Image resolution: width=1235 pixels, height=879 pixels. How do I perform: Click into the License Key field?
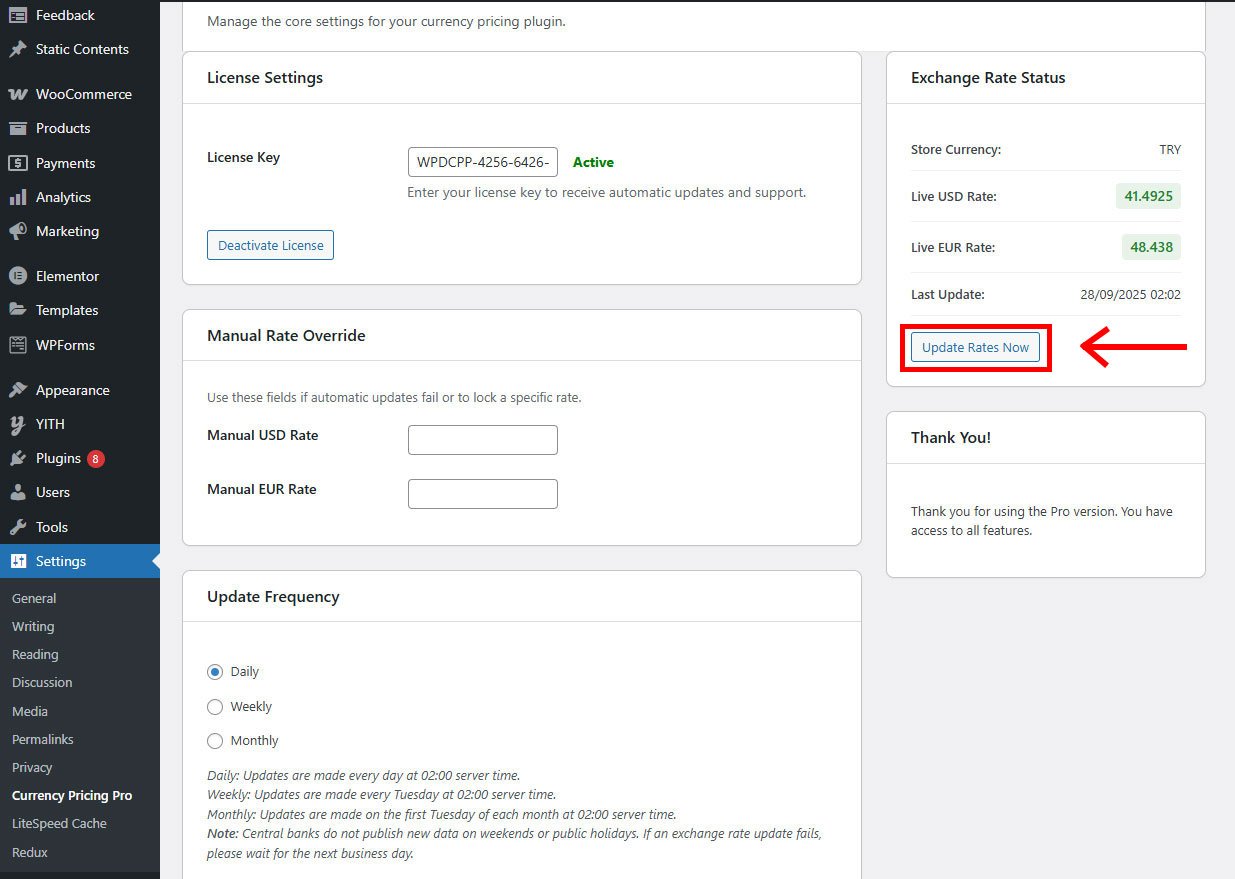[482, 162]
